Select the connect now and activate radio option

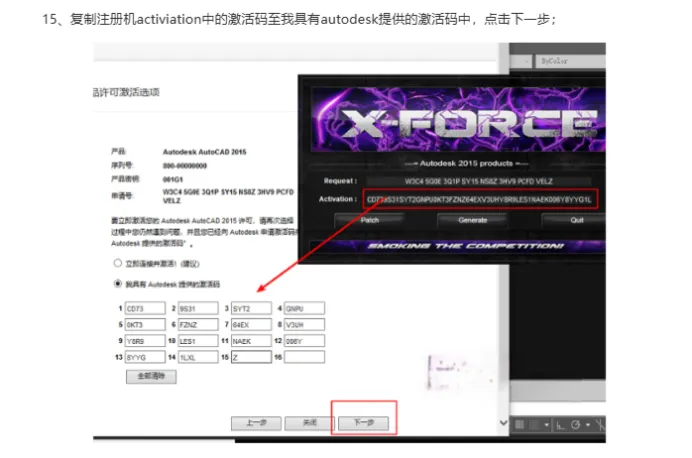(117, 263)
